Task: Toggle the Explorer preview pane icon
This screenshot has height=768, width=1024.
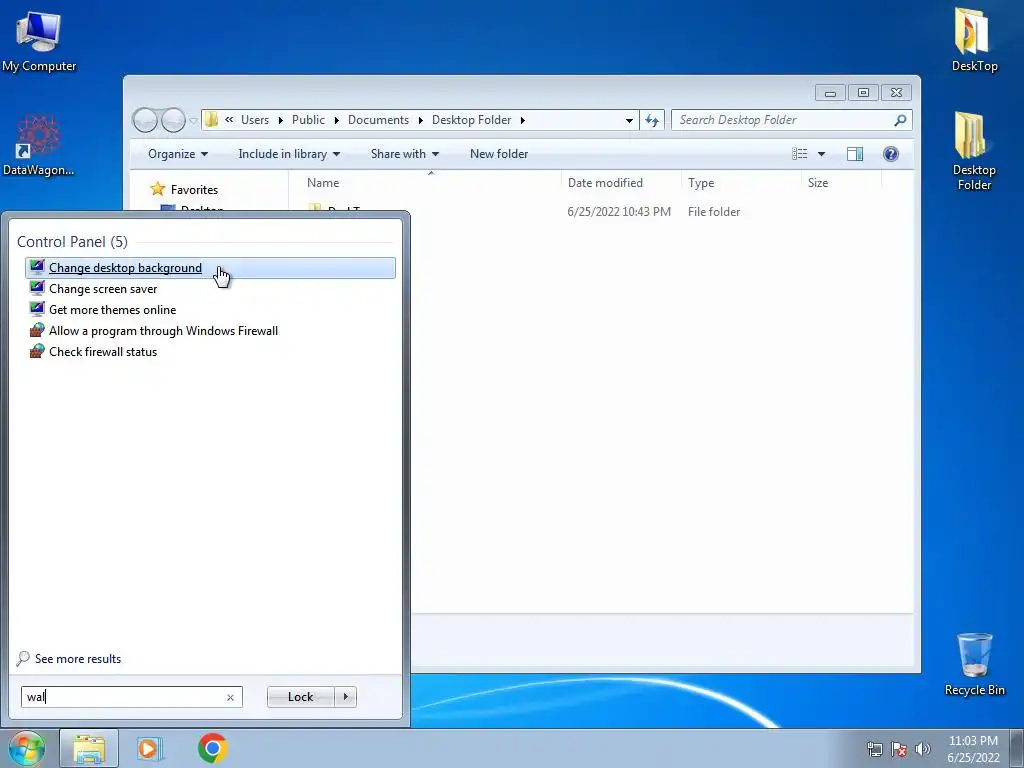Action: click(x=854, y=153)
